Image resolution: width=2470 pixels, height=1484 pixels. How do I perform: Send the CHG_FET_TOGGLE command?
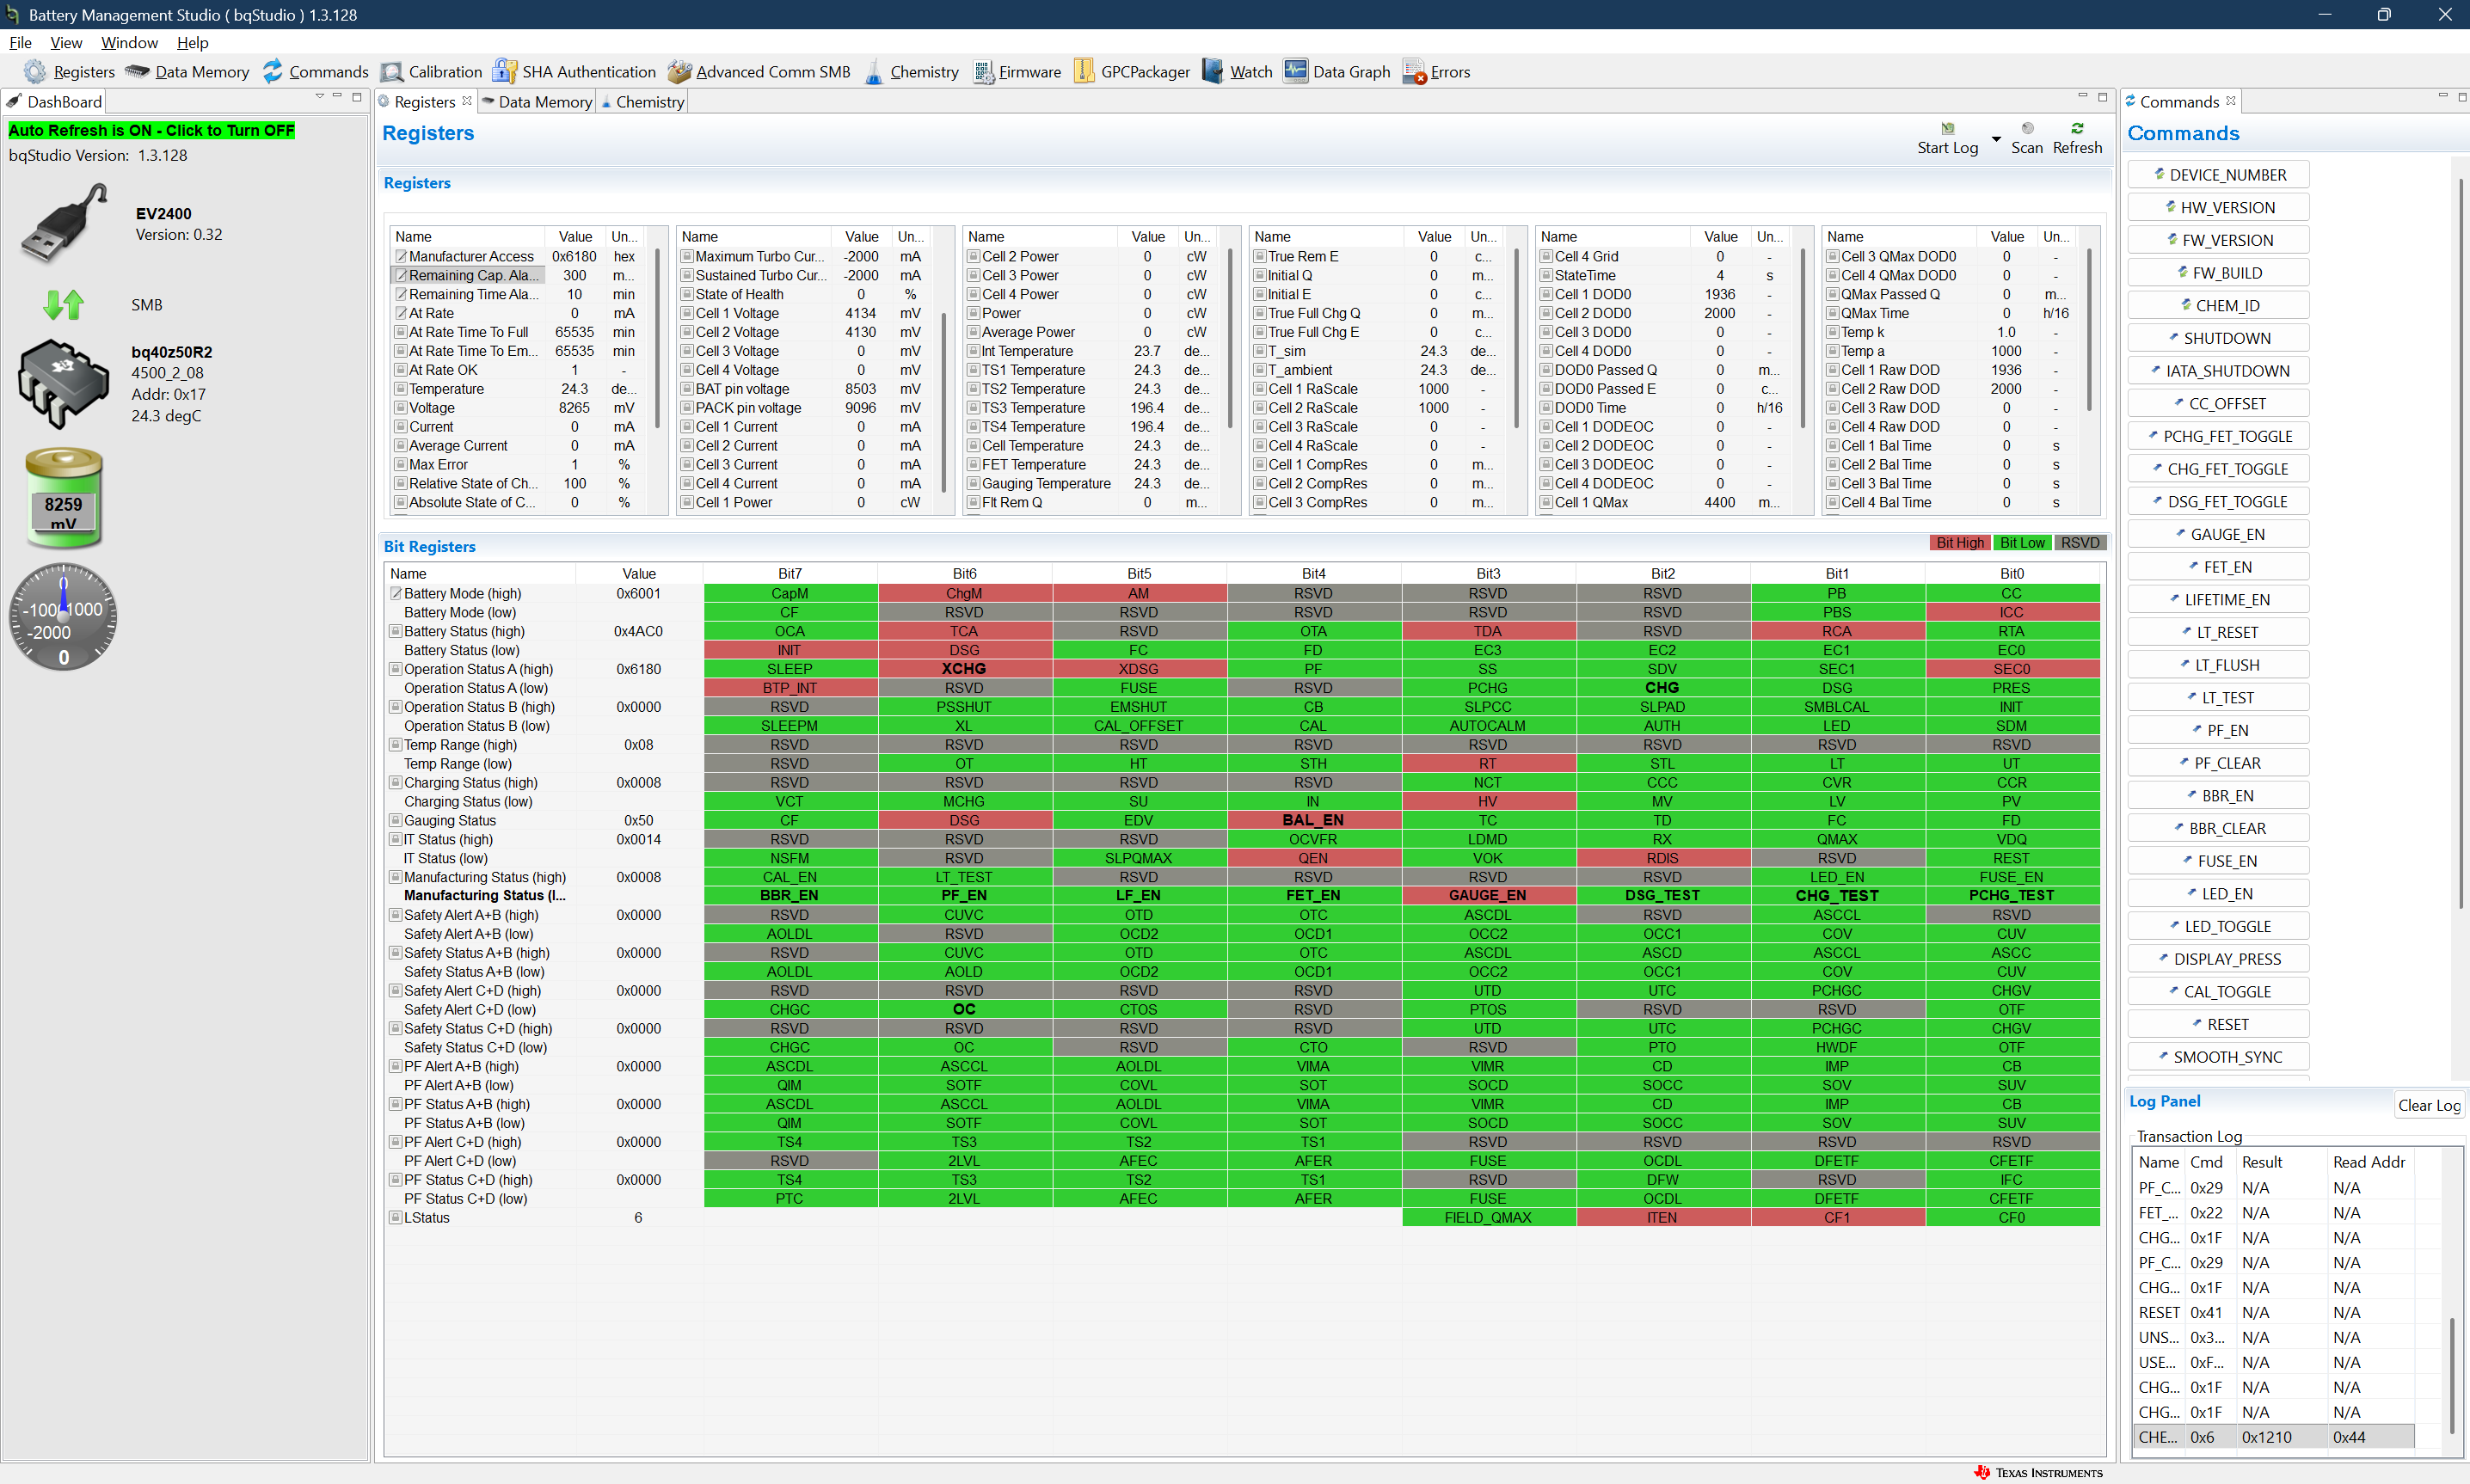click(2218, 469)
